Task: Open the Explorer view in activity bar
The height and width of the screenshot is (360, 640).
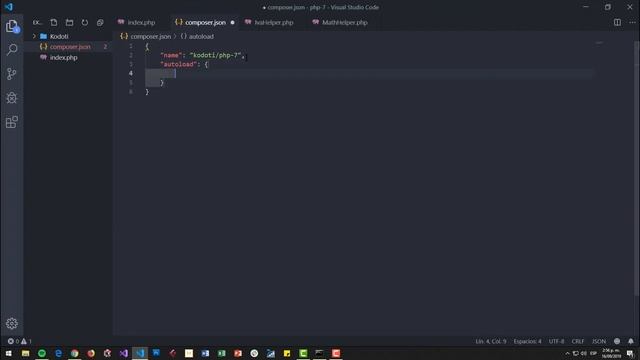Action: (x=12, y=26)
